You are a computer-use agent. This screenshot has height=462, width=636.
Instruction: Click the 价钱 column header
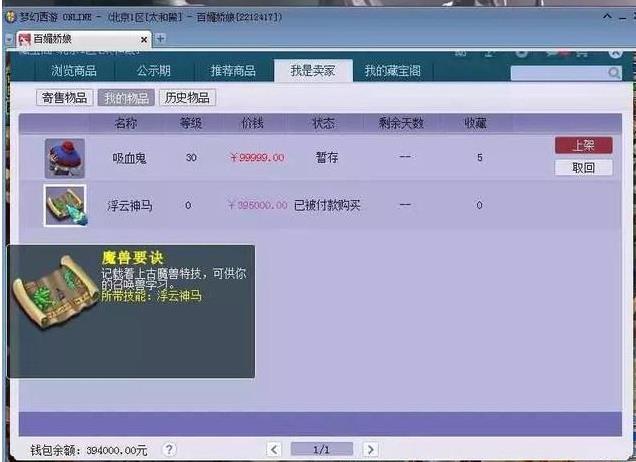click(x=252, y=123)
